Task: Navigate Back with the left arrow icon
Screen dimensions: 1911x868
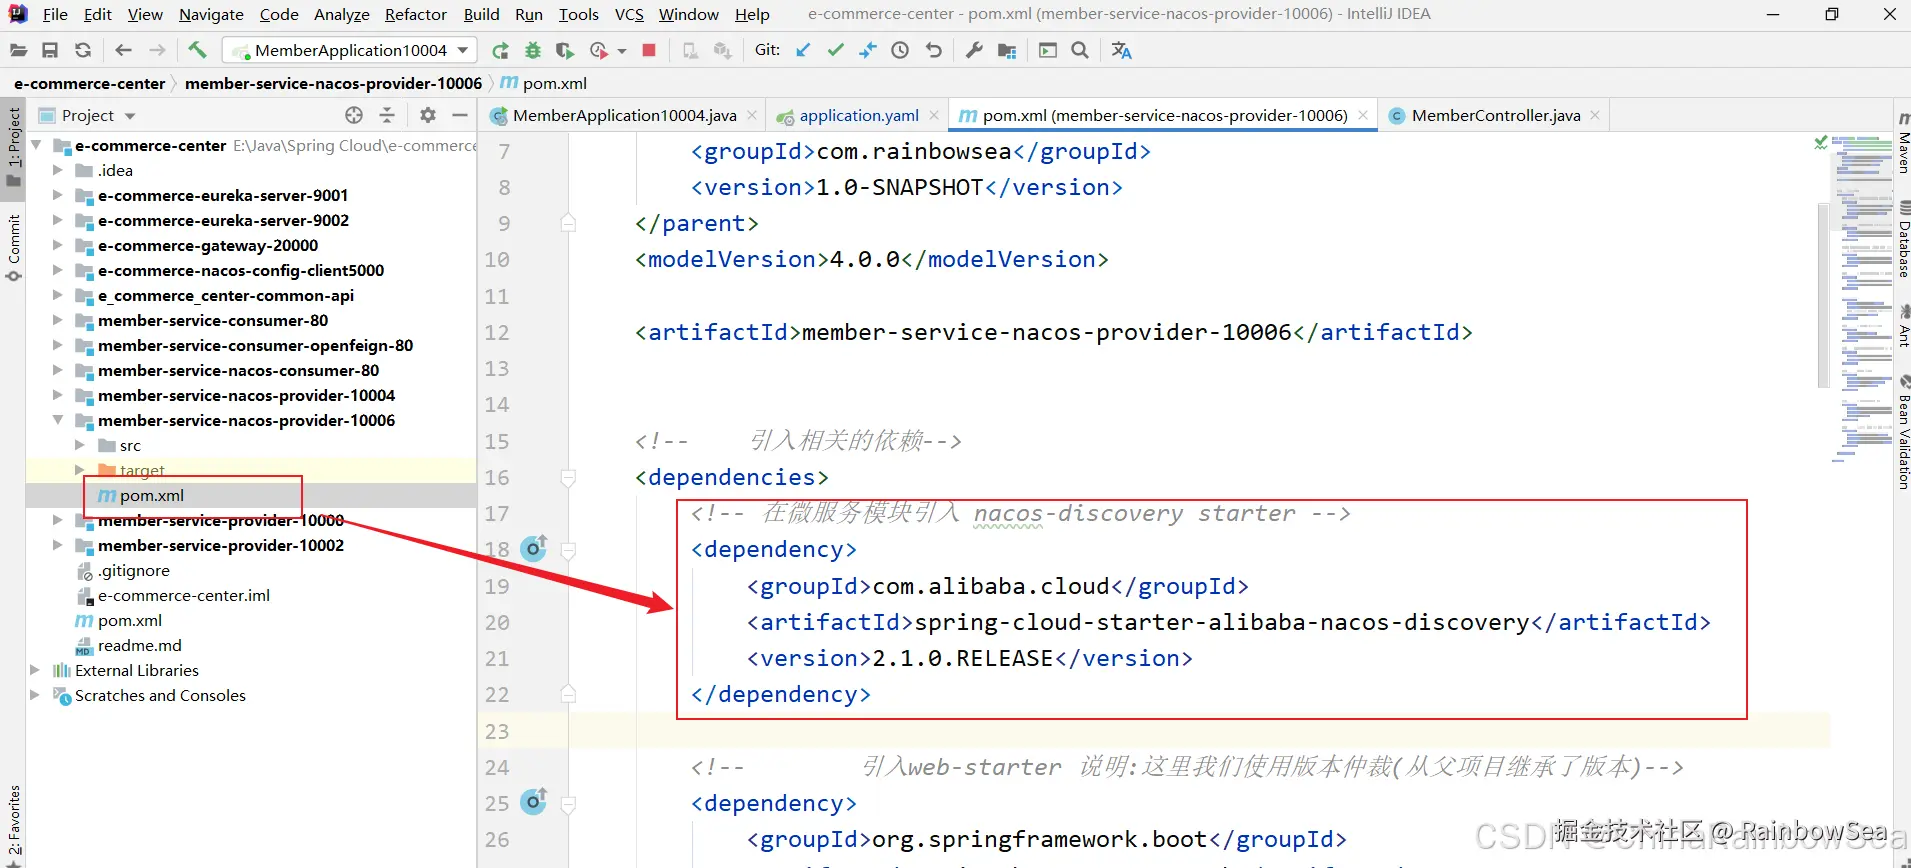Action: coord(124,50)
